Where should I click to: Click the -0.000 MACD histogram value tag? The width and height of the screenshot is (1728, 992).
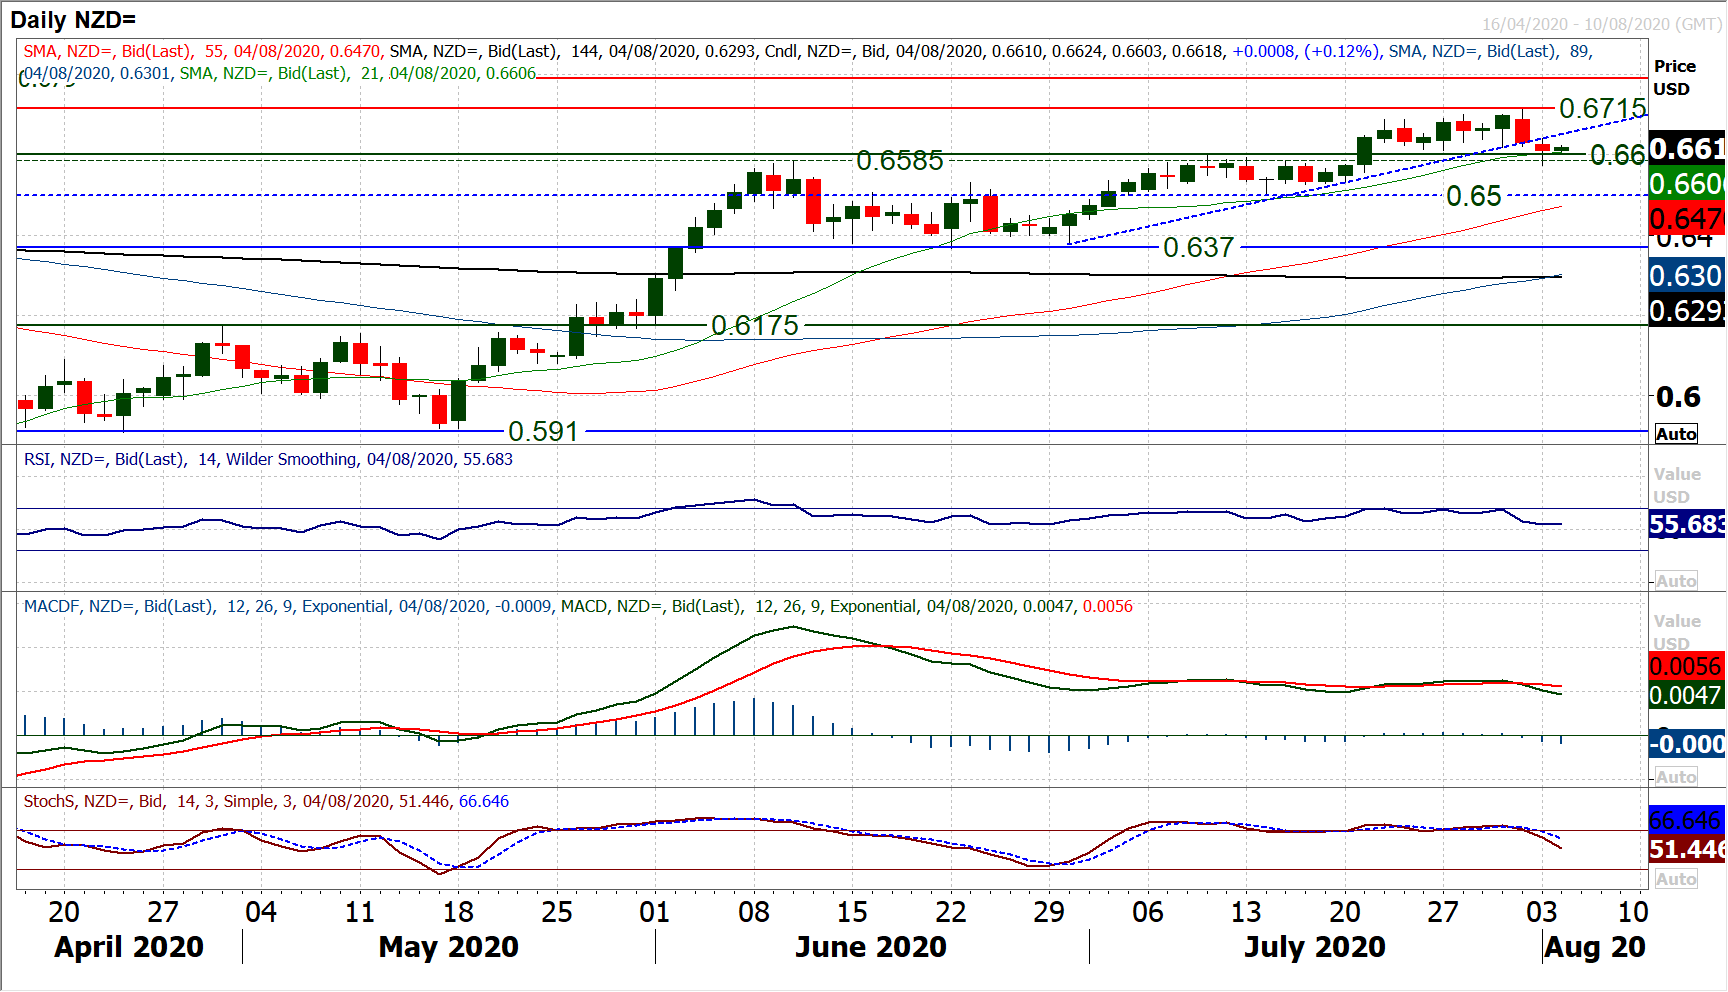coord(1687,744)
